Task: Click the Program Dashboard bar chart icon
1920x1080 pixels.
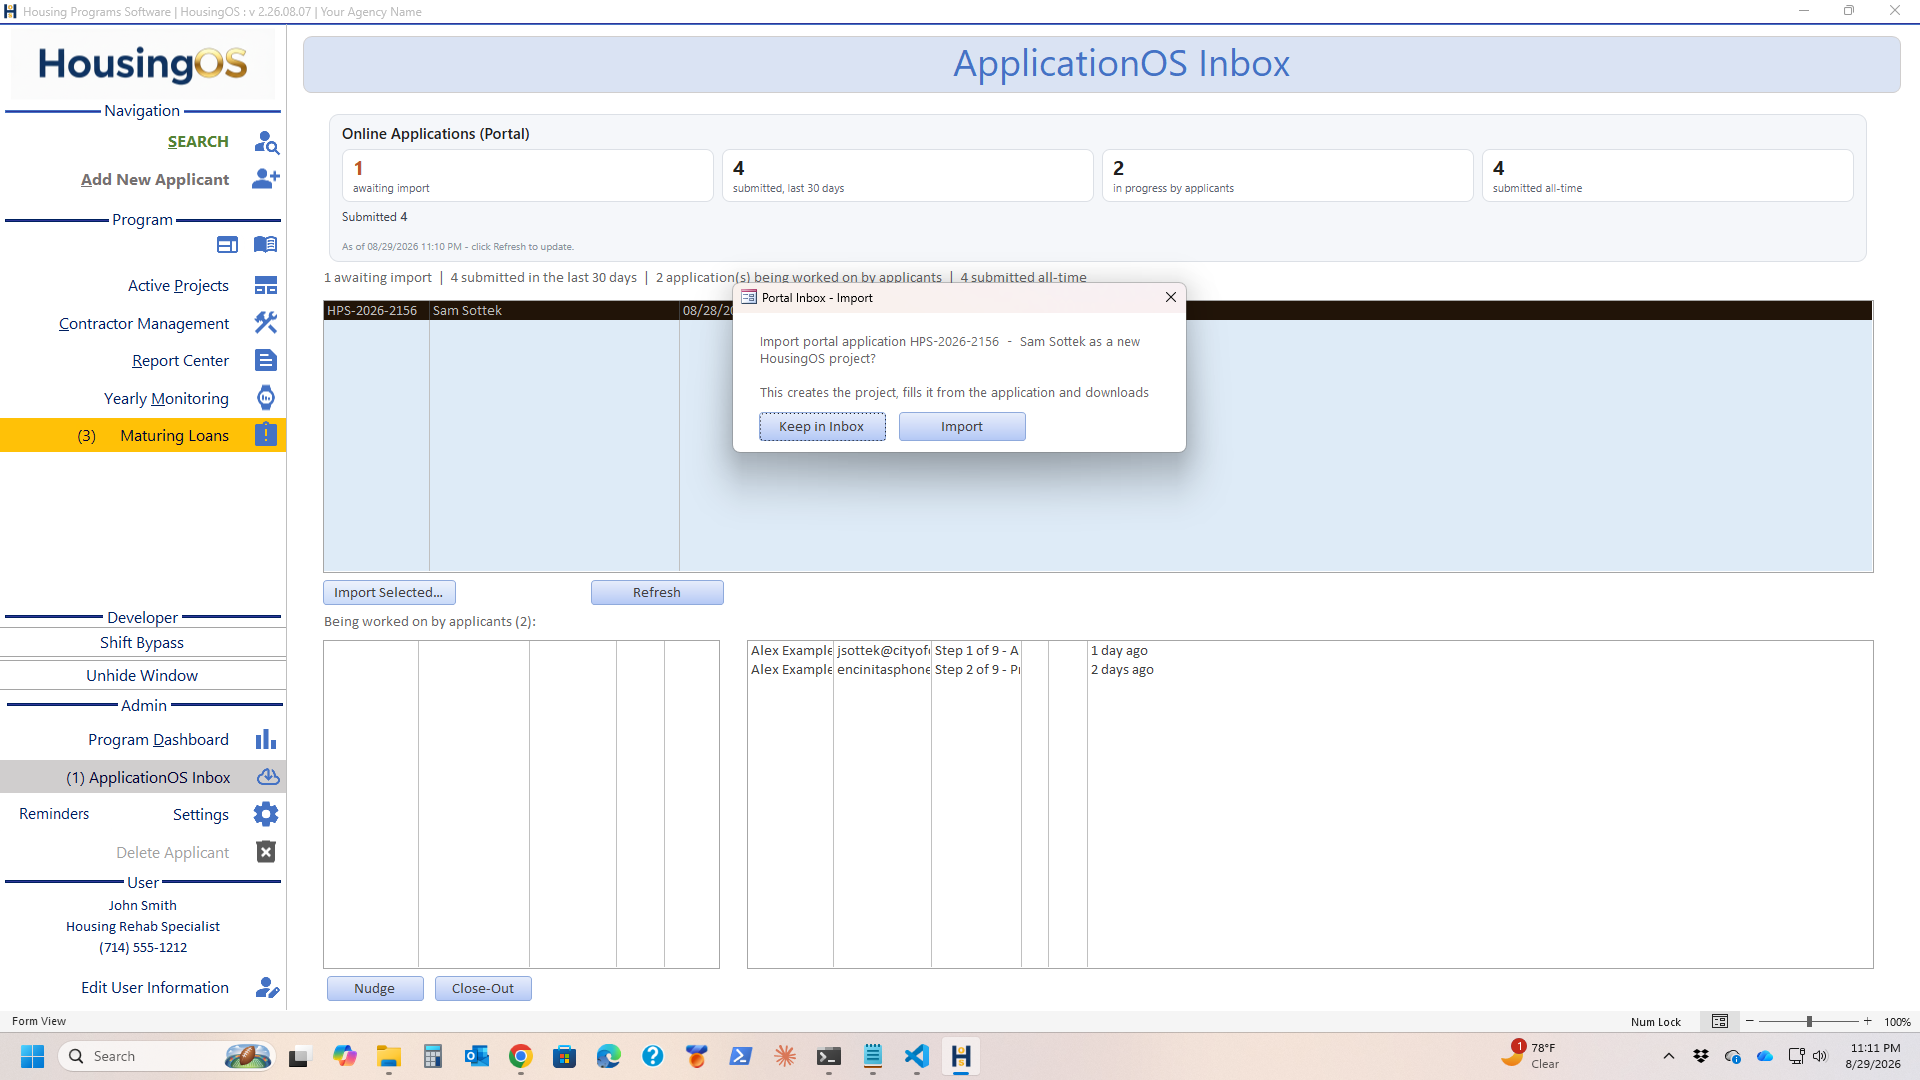Action: (x=266, y=740)
